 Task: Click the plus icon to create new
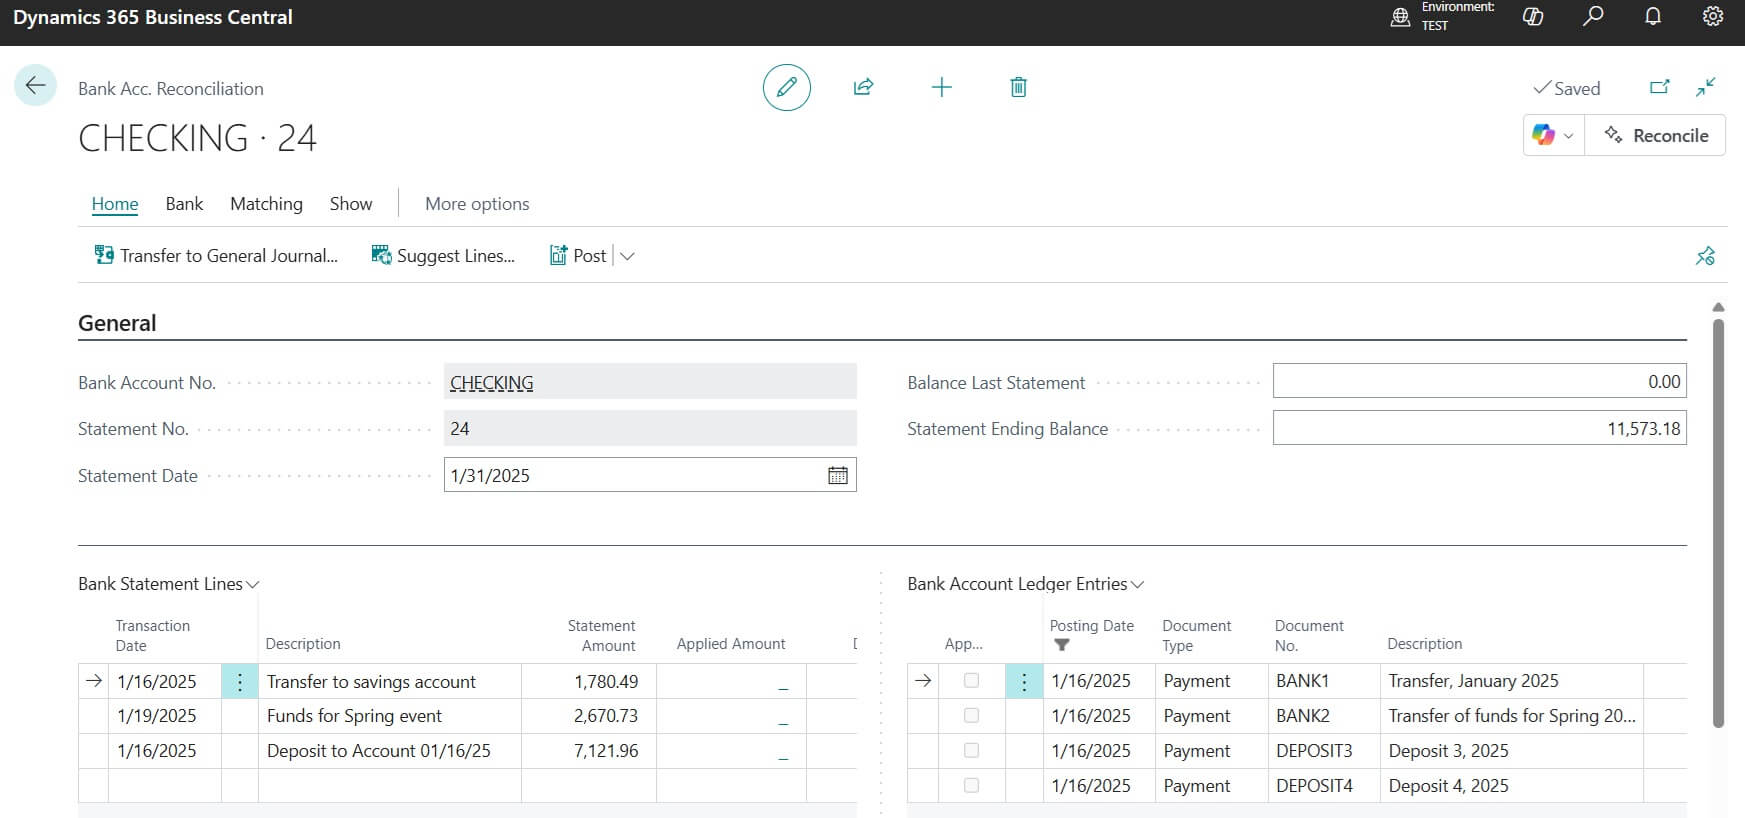[x=941, y=88]
